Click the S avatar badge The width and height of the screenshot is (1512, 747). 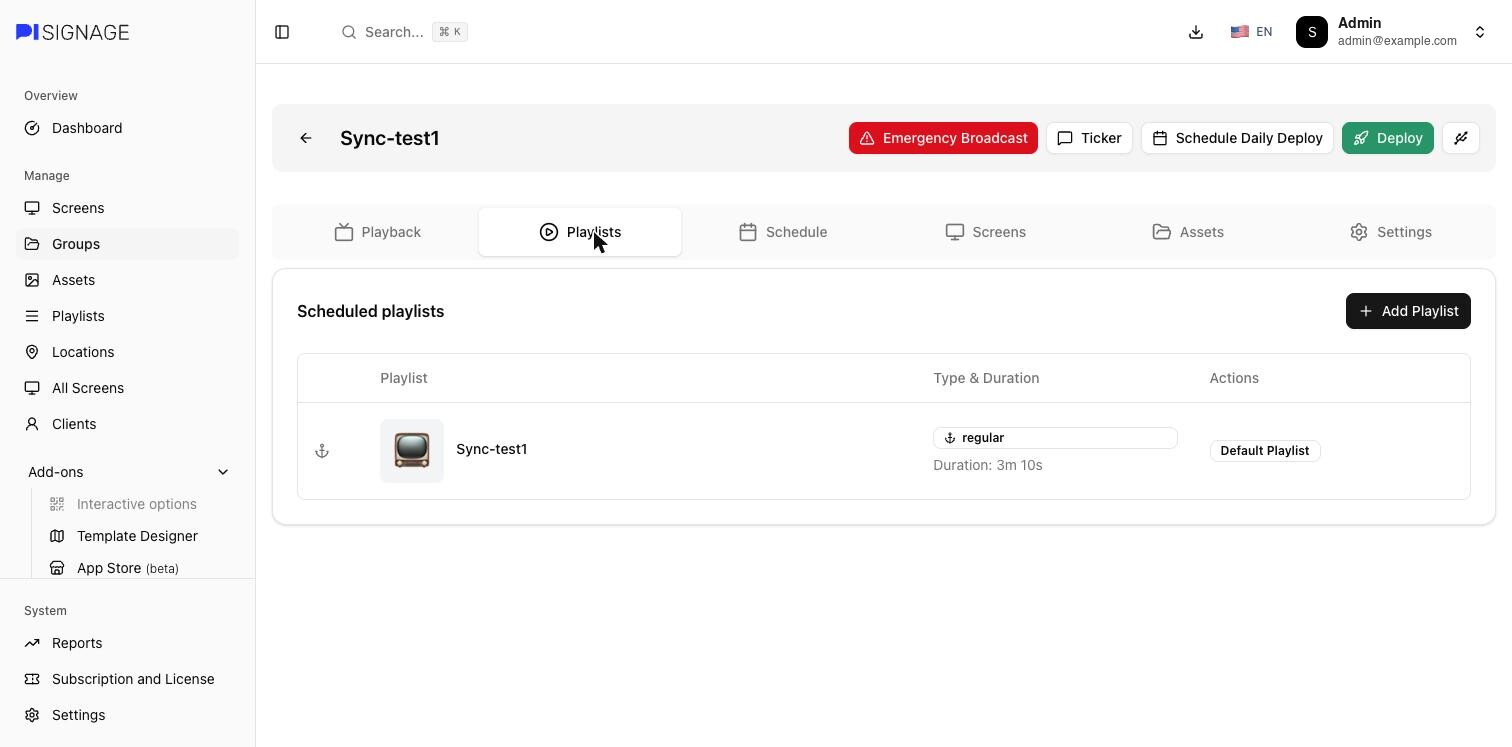(1312, 32)
